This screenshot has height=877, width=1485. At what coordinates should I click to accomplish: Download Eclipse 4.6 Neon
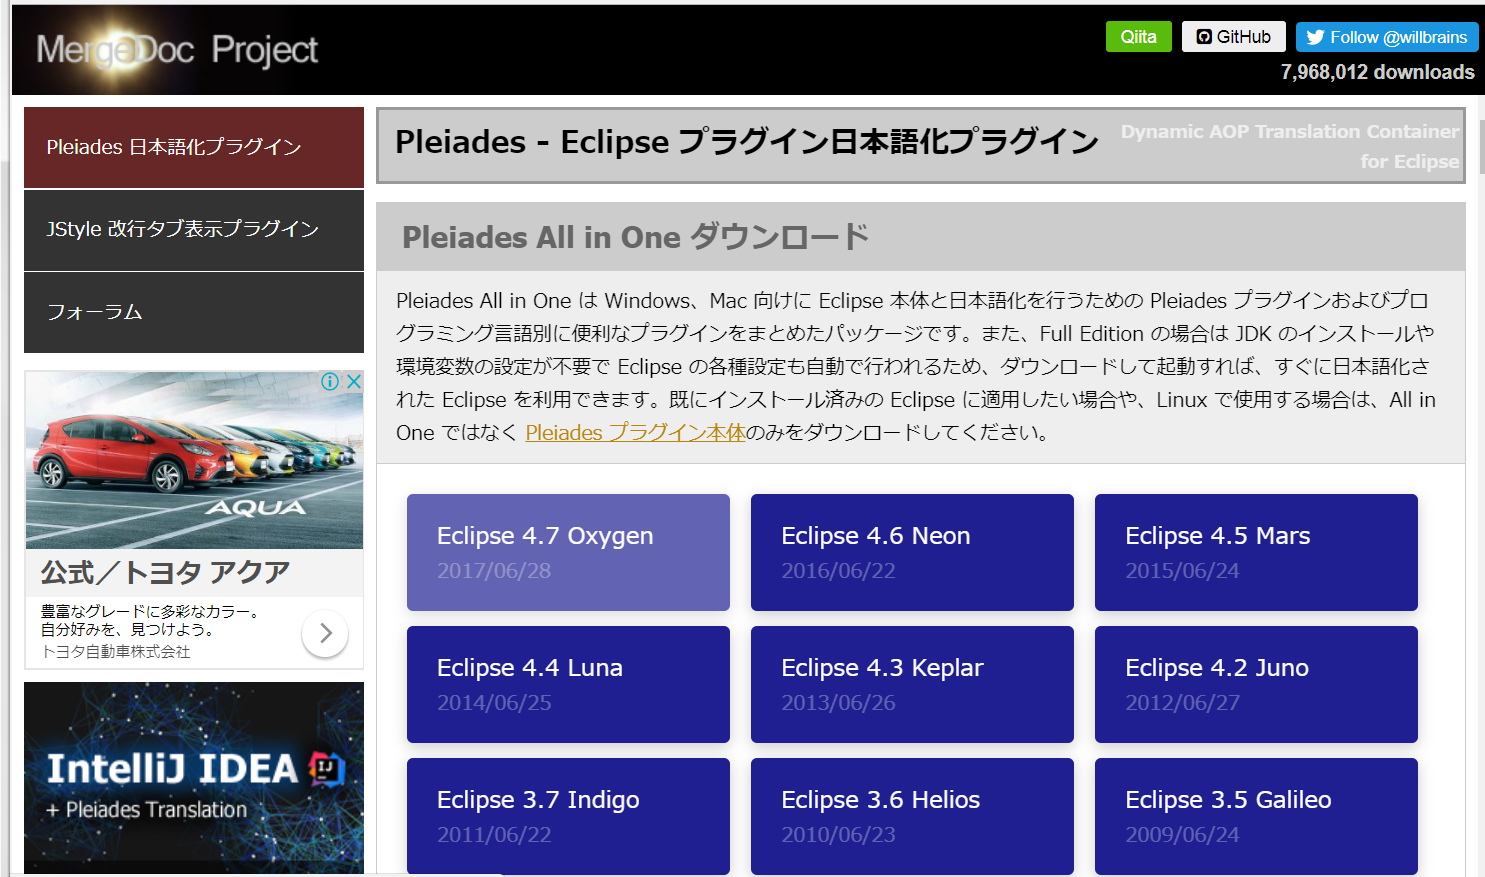click(x=912, y=552)
